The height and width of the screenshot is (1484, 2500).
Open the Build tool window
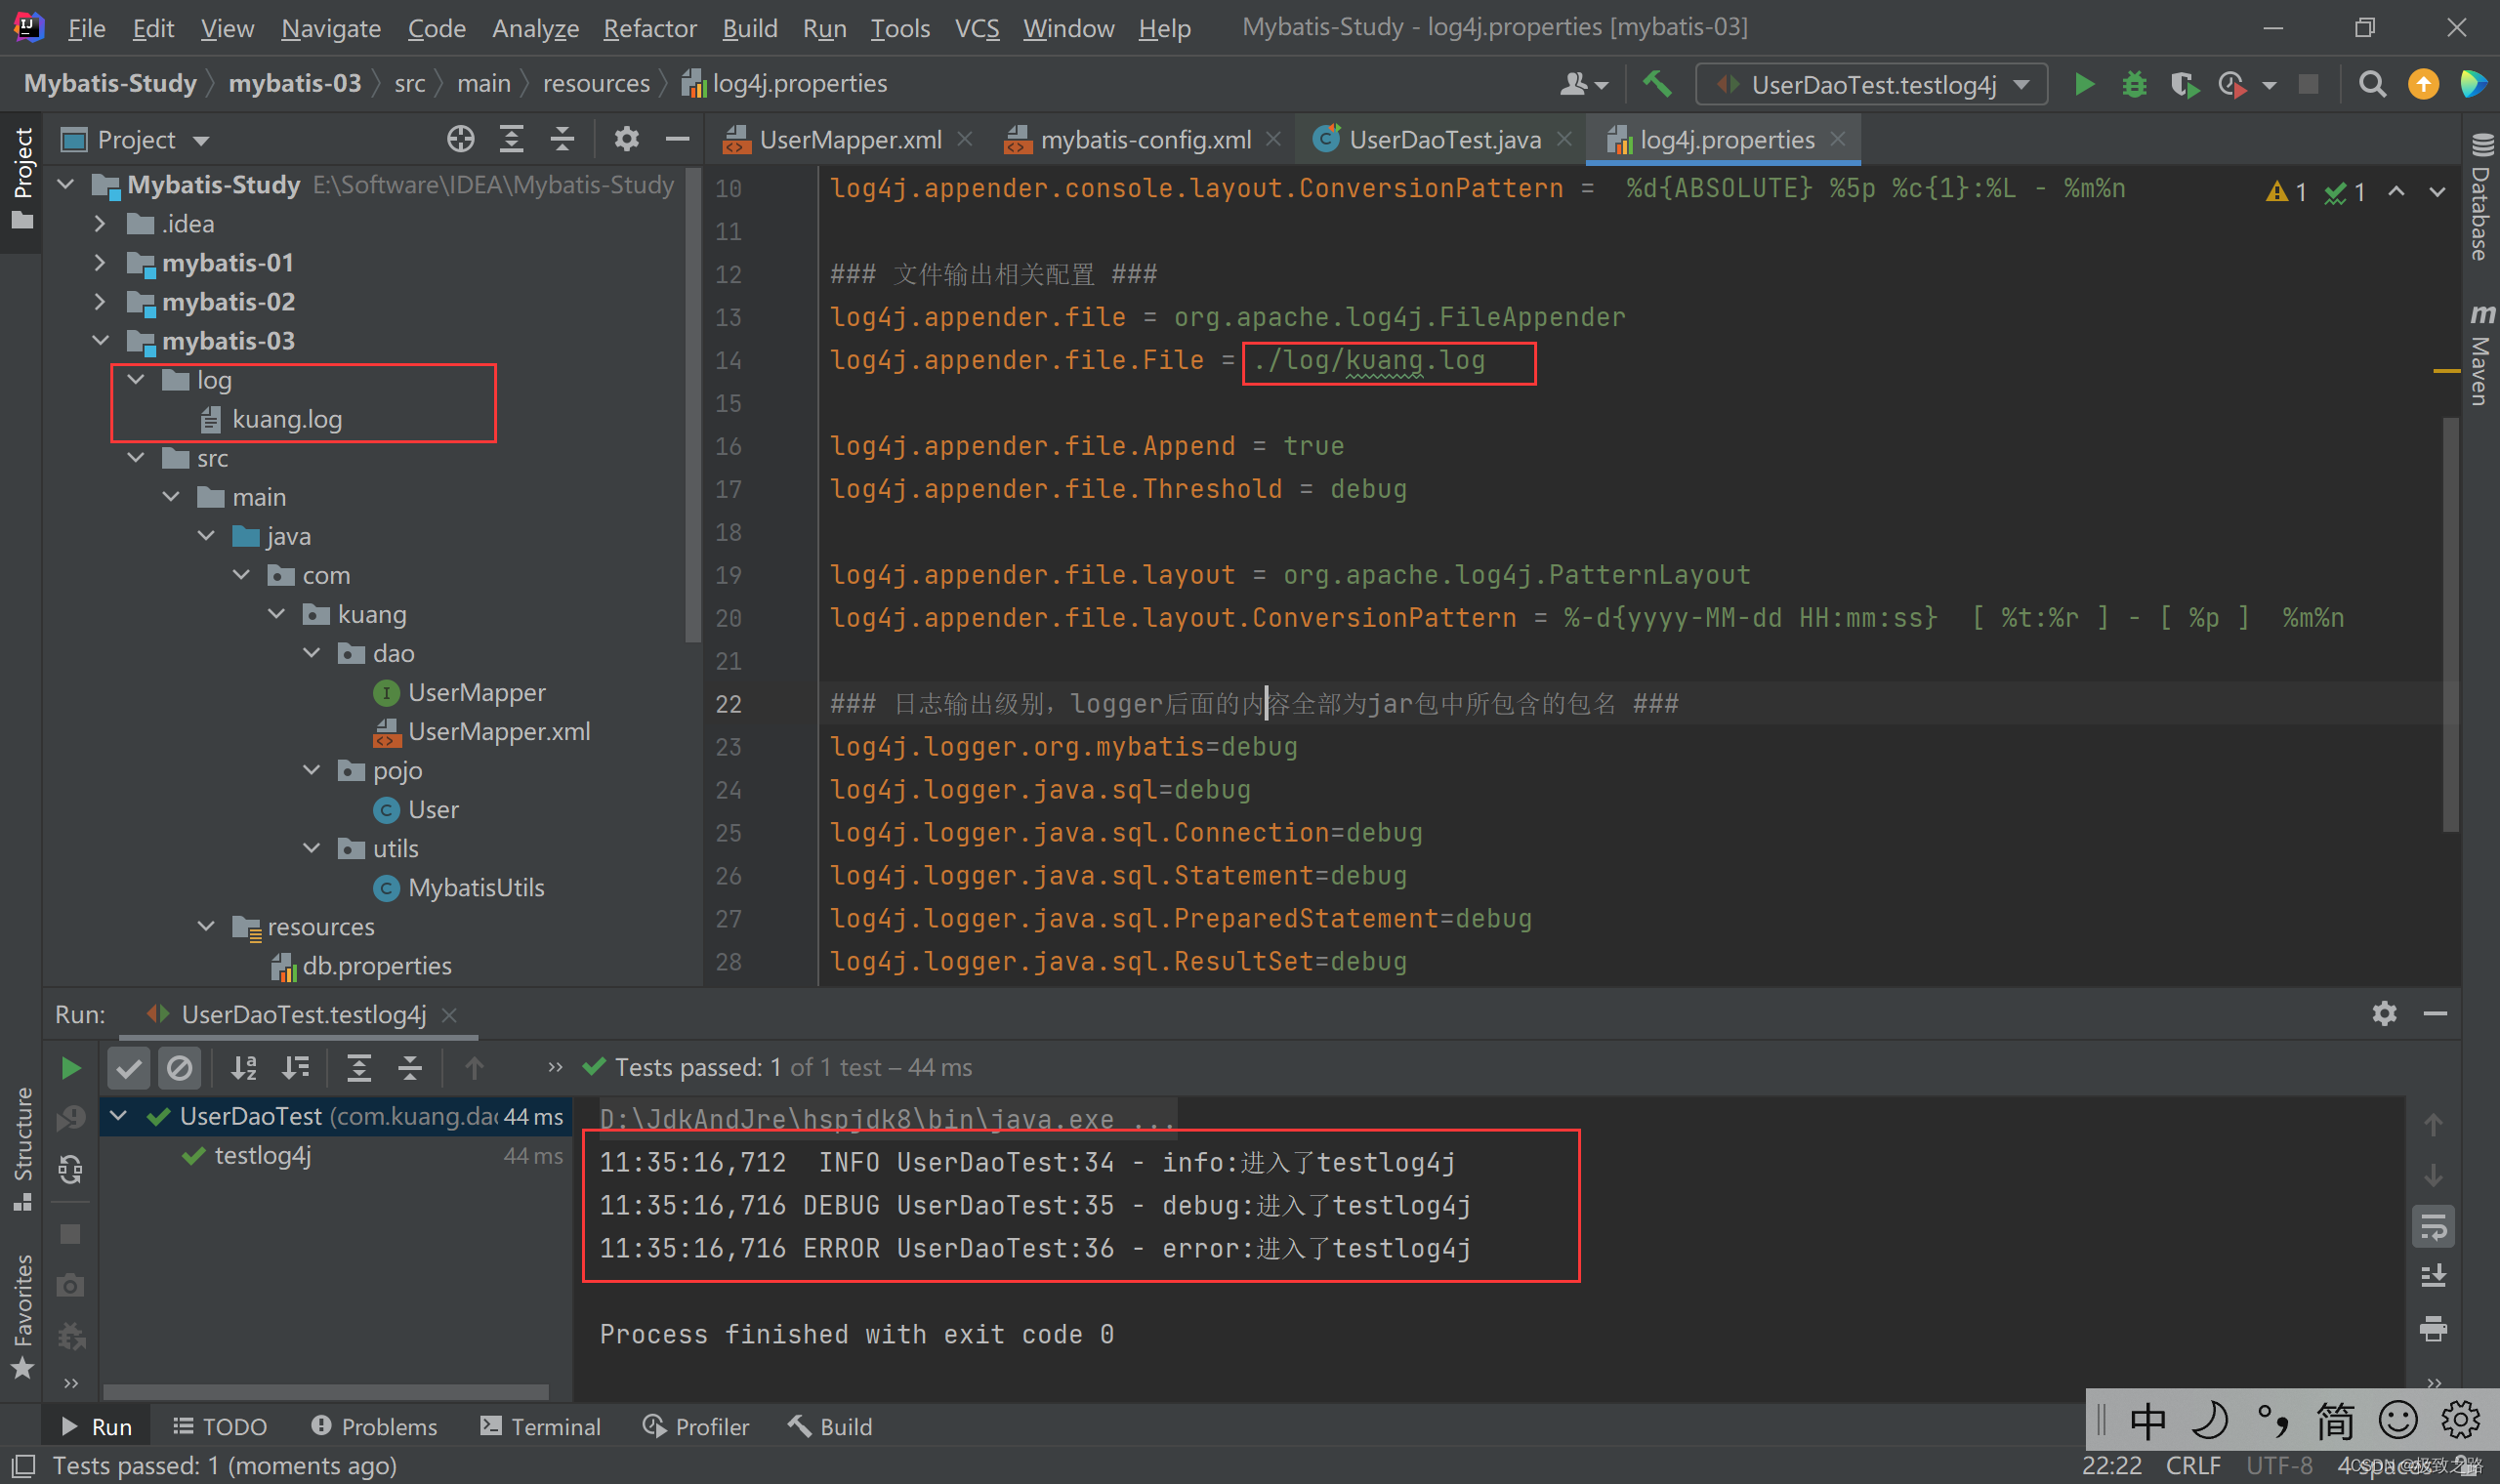tap(830, 1427)
